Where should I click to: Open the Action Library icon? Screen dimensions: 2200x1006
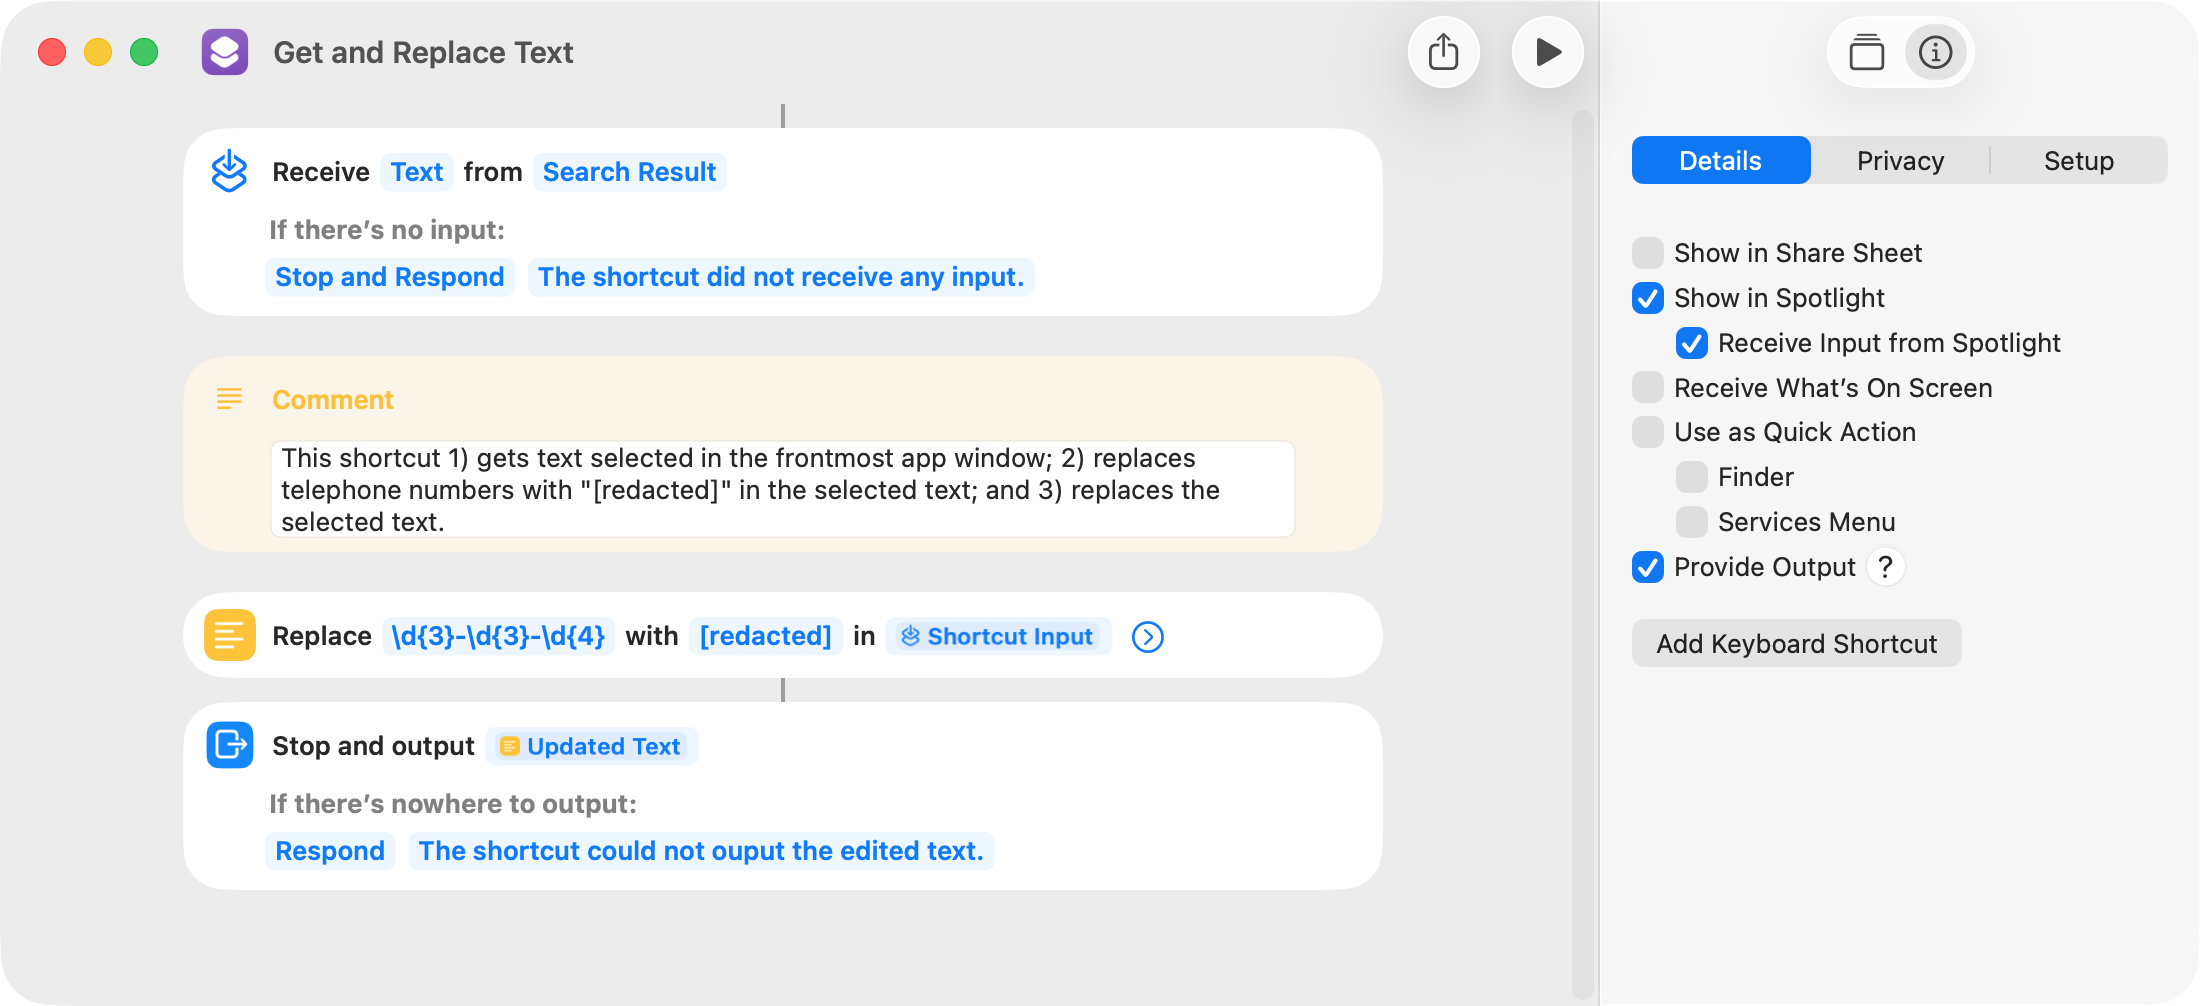click(1866, 52)
